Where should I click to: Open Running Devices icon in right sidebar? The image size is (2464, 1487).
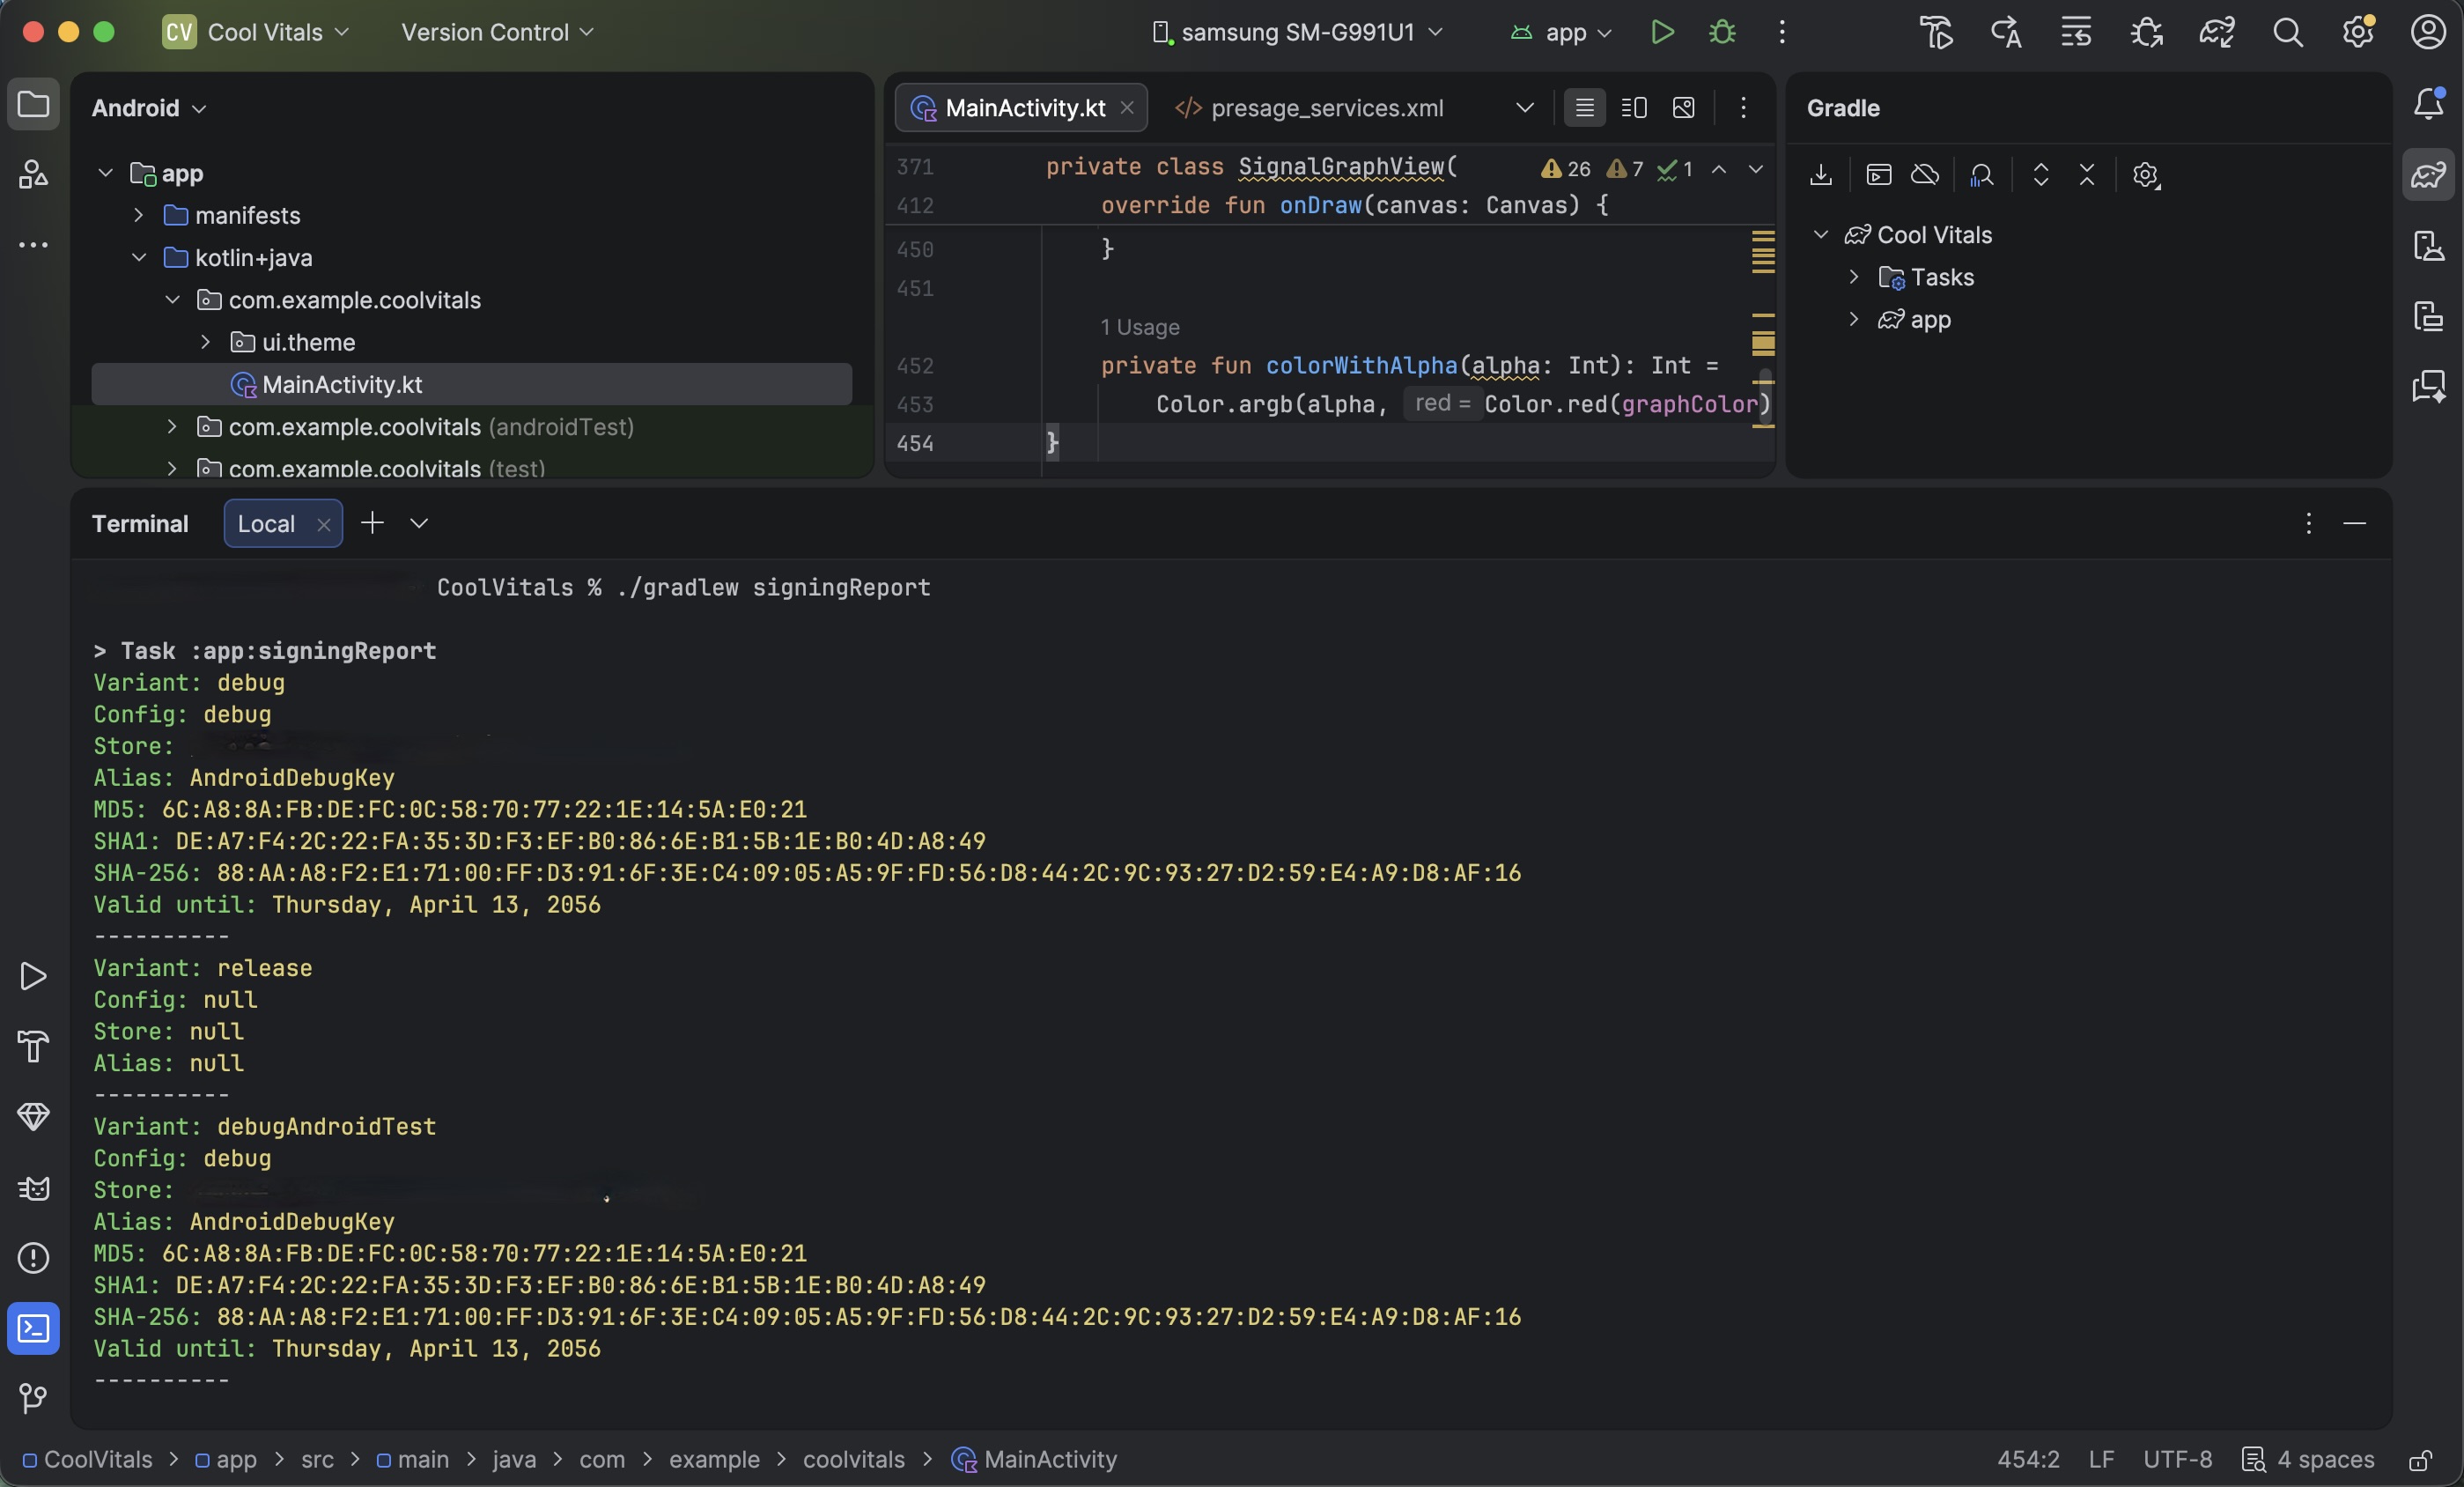click(x=2429, y=316)
